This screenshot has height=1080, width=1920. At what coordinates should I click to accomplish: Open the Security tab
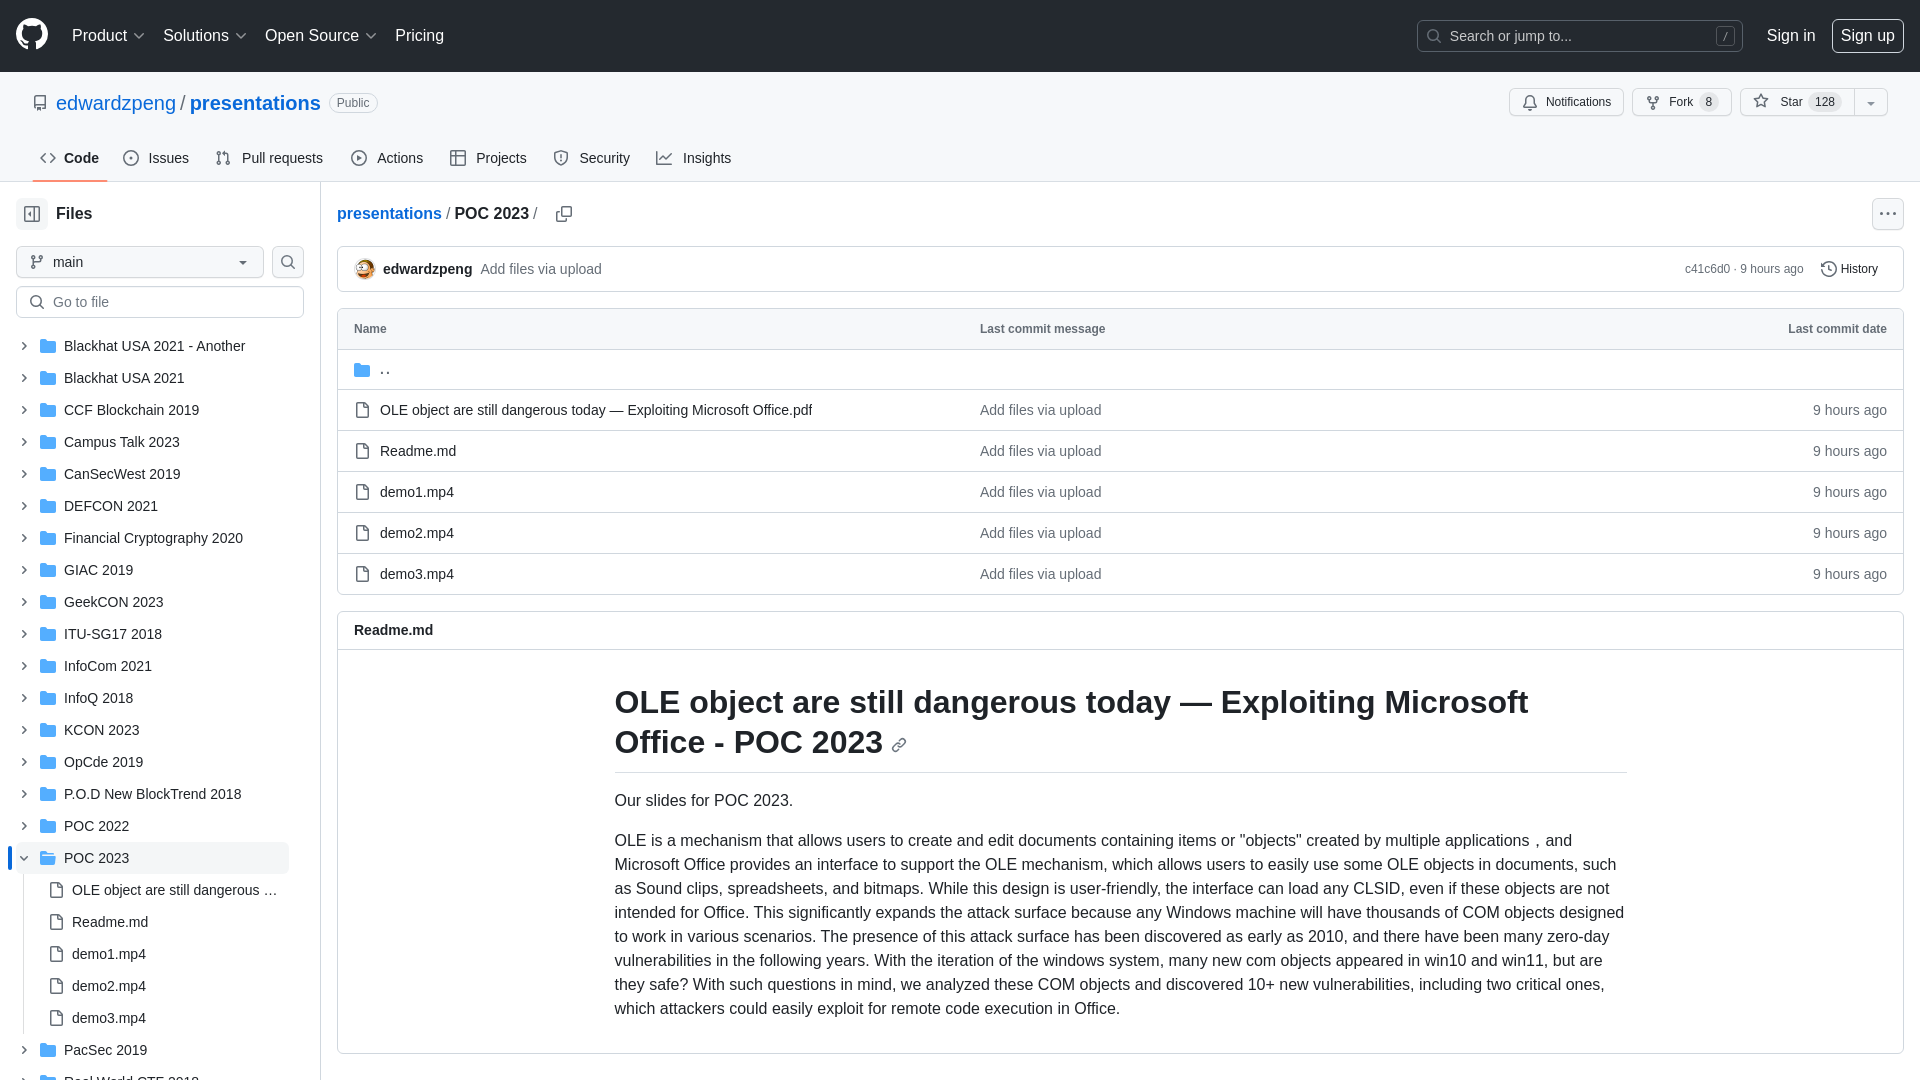[x=591, y=158]
